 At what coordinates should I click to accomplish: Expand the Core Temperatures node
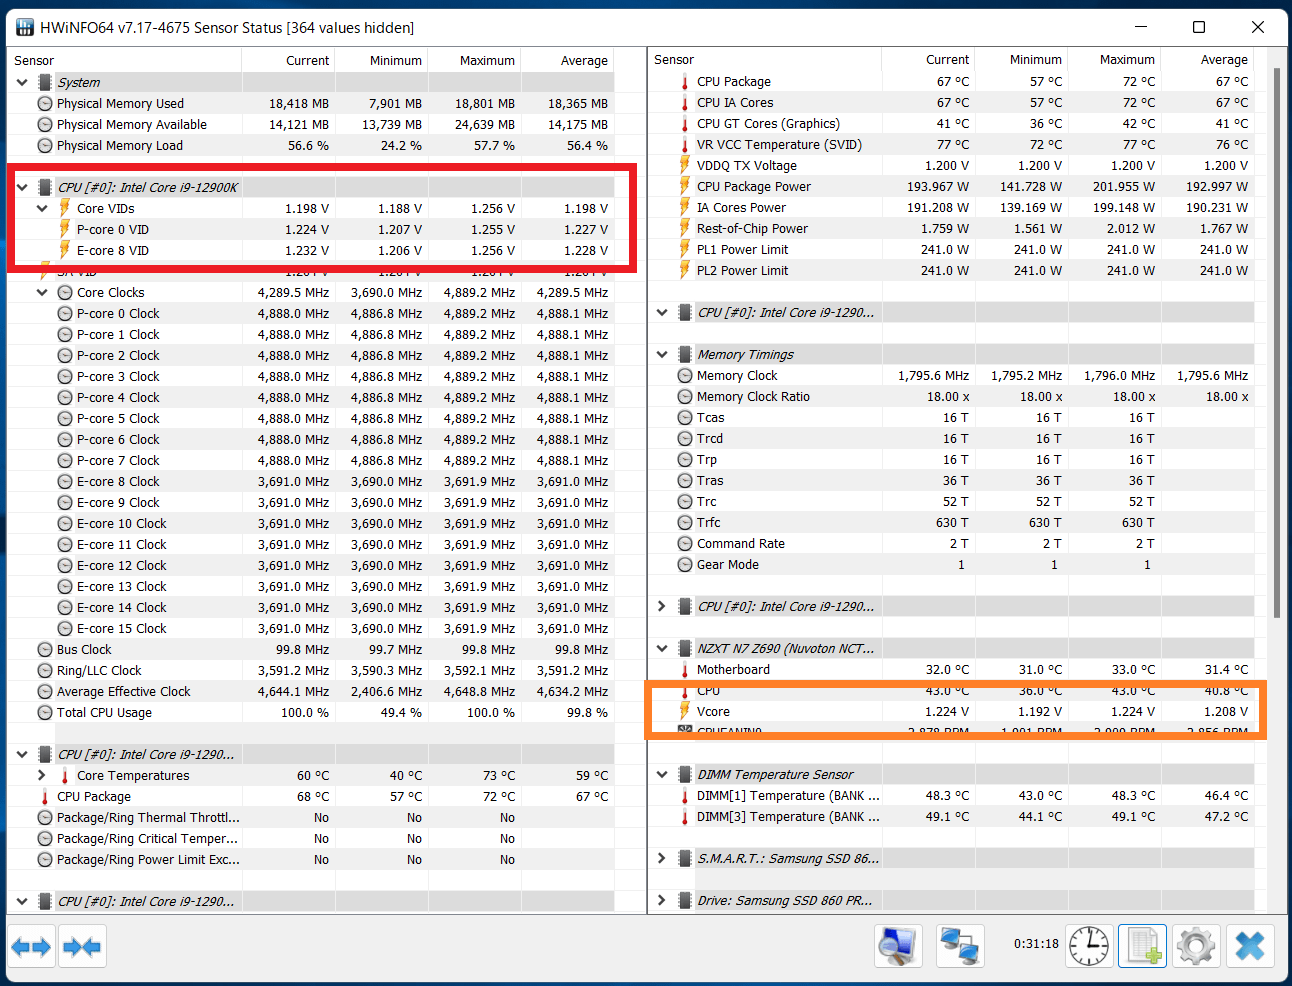pyautogui.click(x=42, y=775)
